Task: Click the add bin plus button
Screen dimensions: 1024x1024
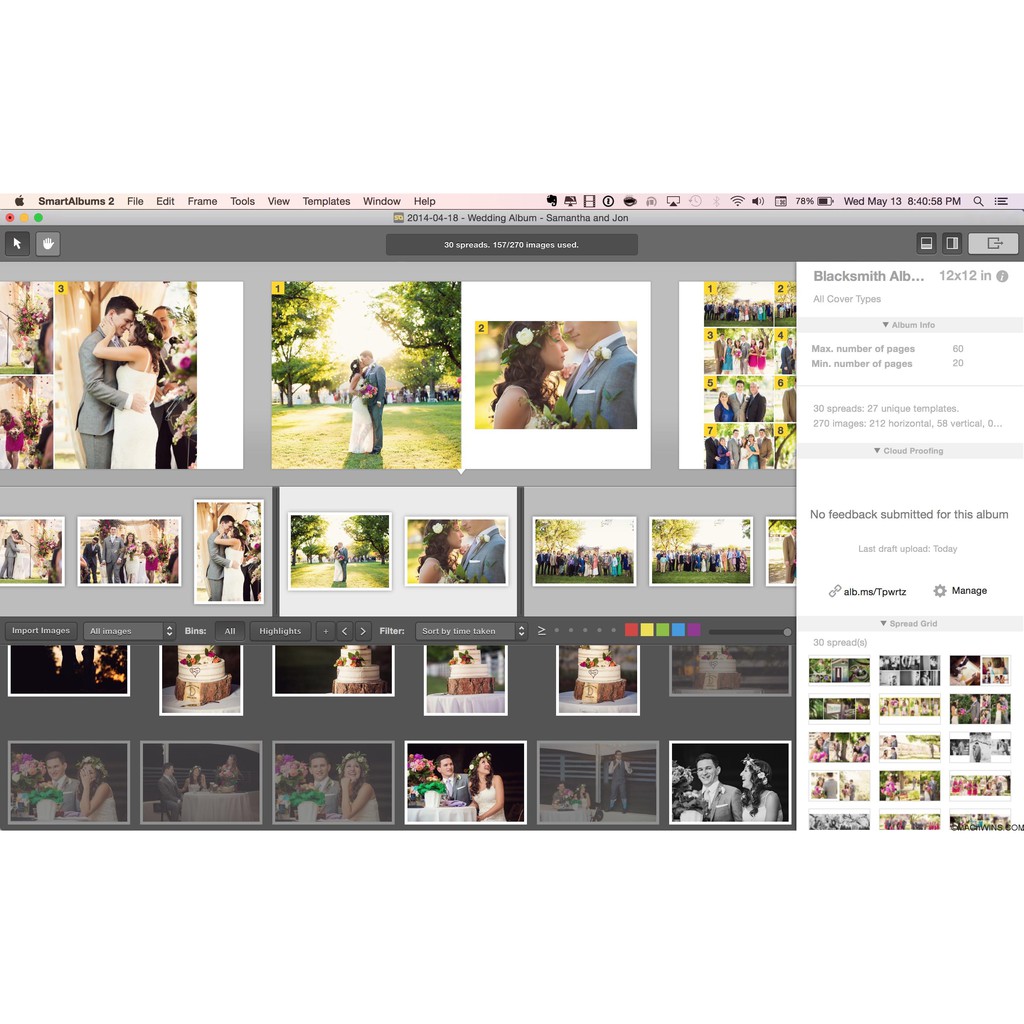Action: (325, 631)
